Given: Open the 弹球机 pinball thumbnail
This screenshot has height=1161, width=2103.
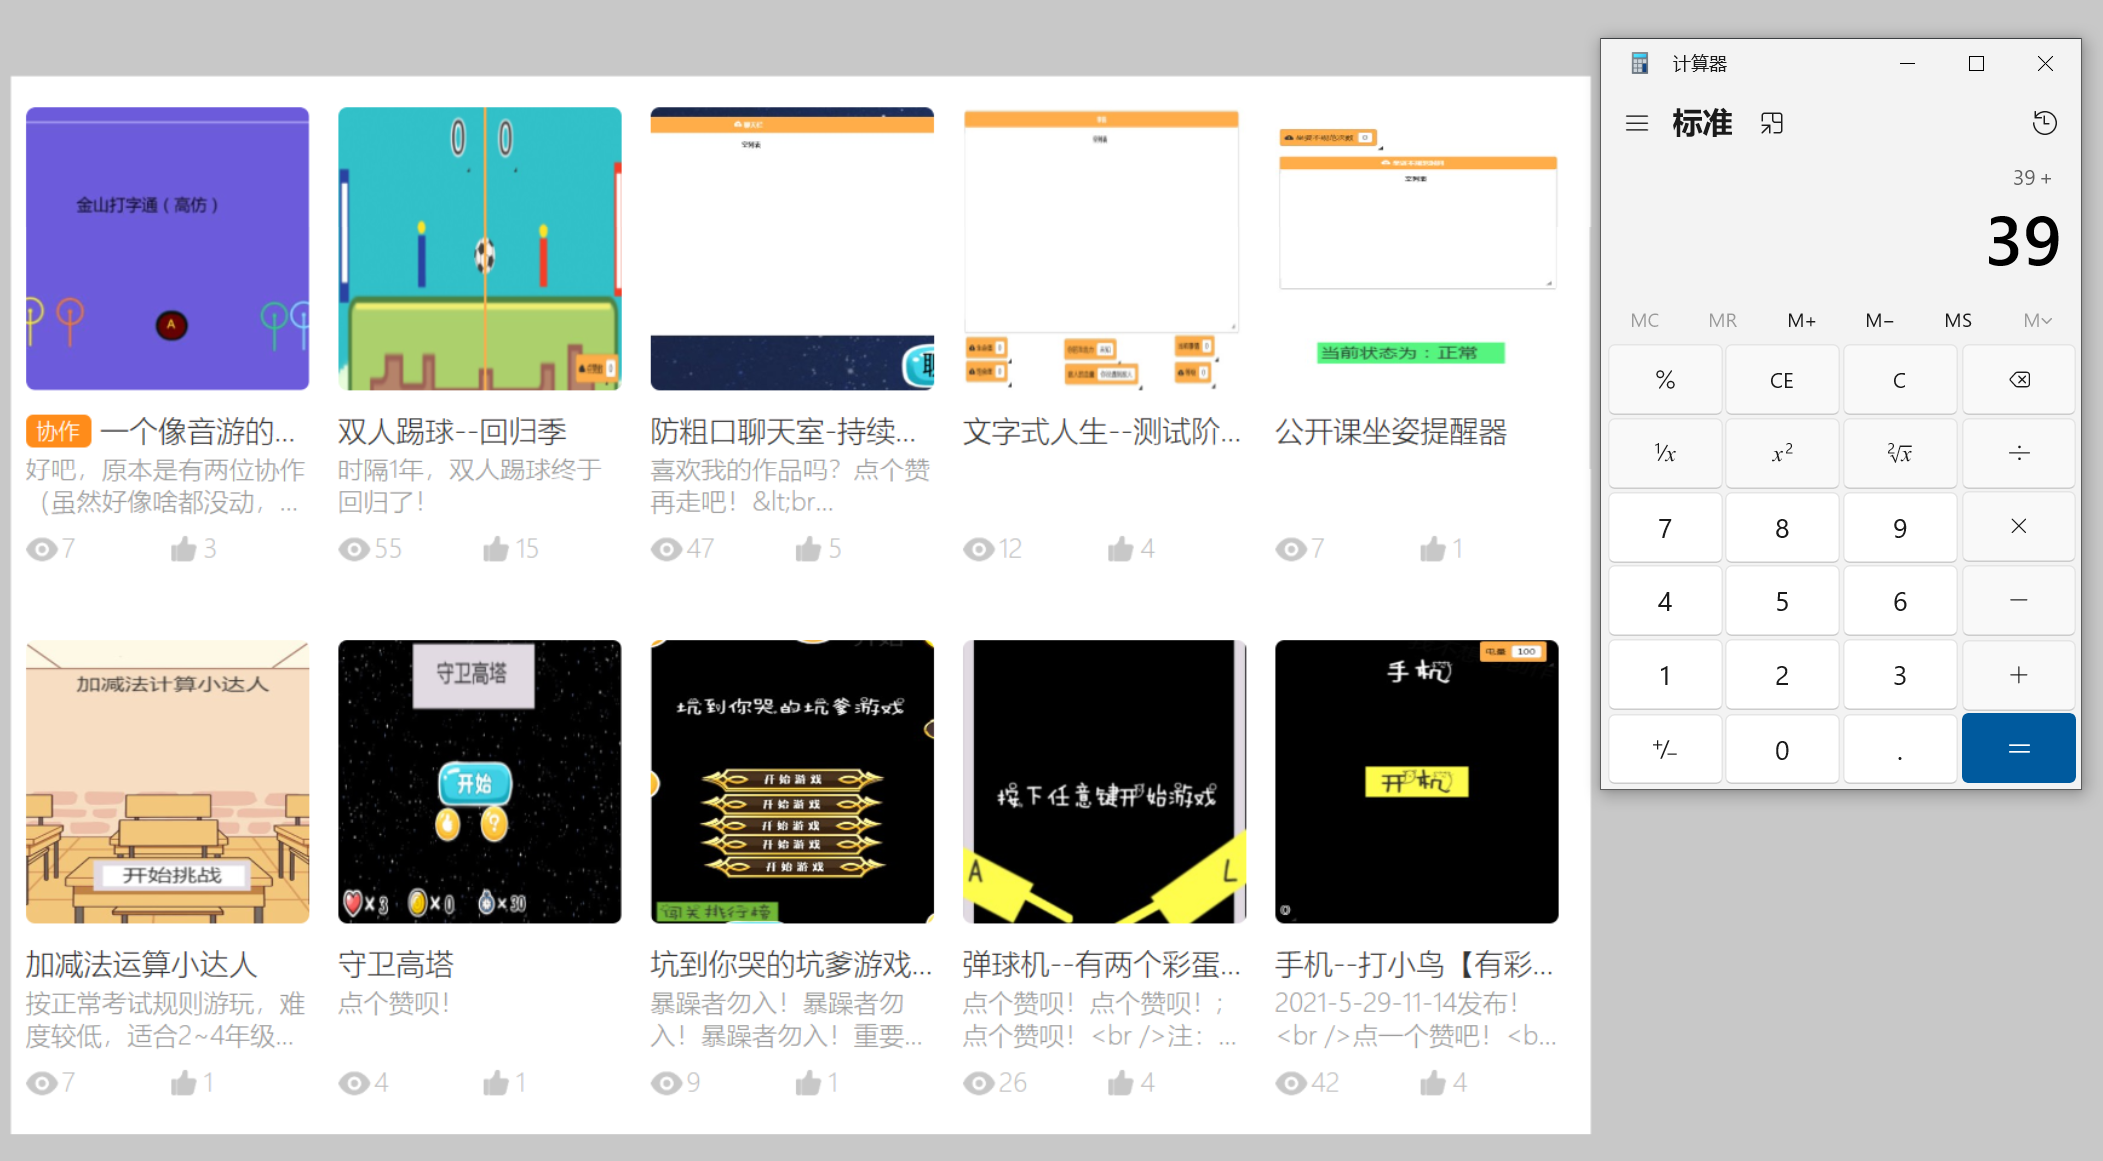Looking at the screenshot, I should pyautogui.click(x=1104, y=781).
